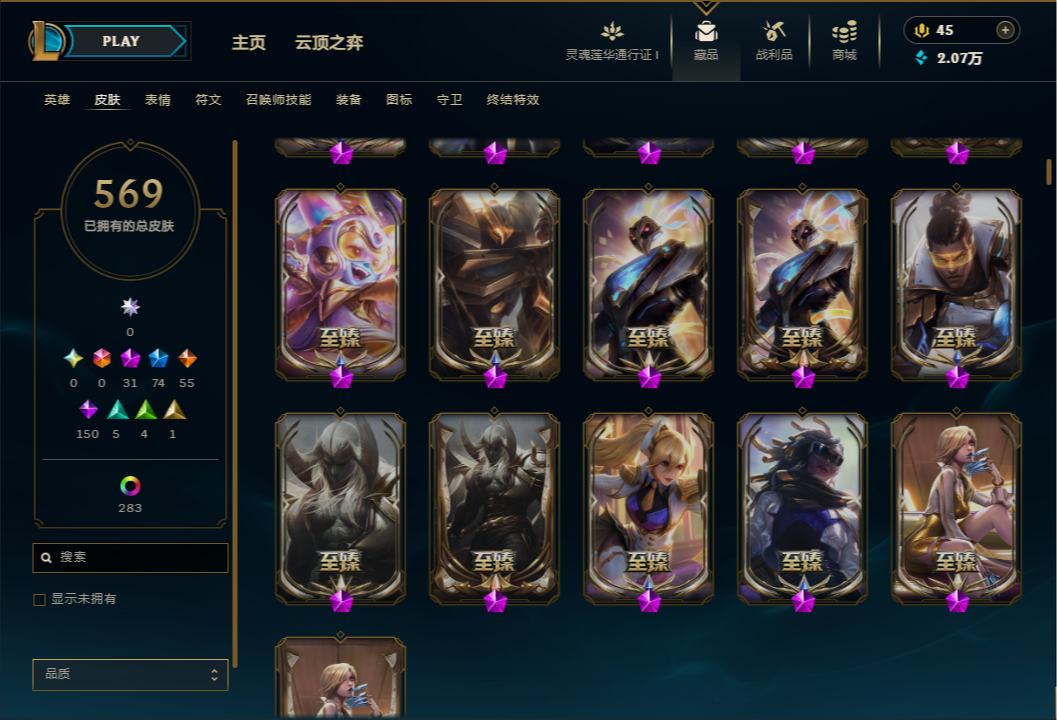This screenshot has height=720, width=1057.
Task: Click the blue essence currency icon
Action: click(x=921, y=58)
